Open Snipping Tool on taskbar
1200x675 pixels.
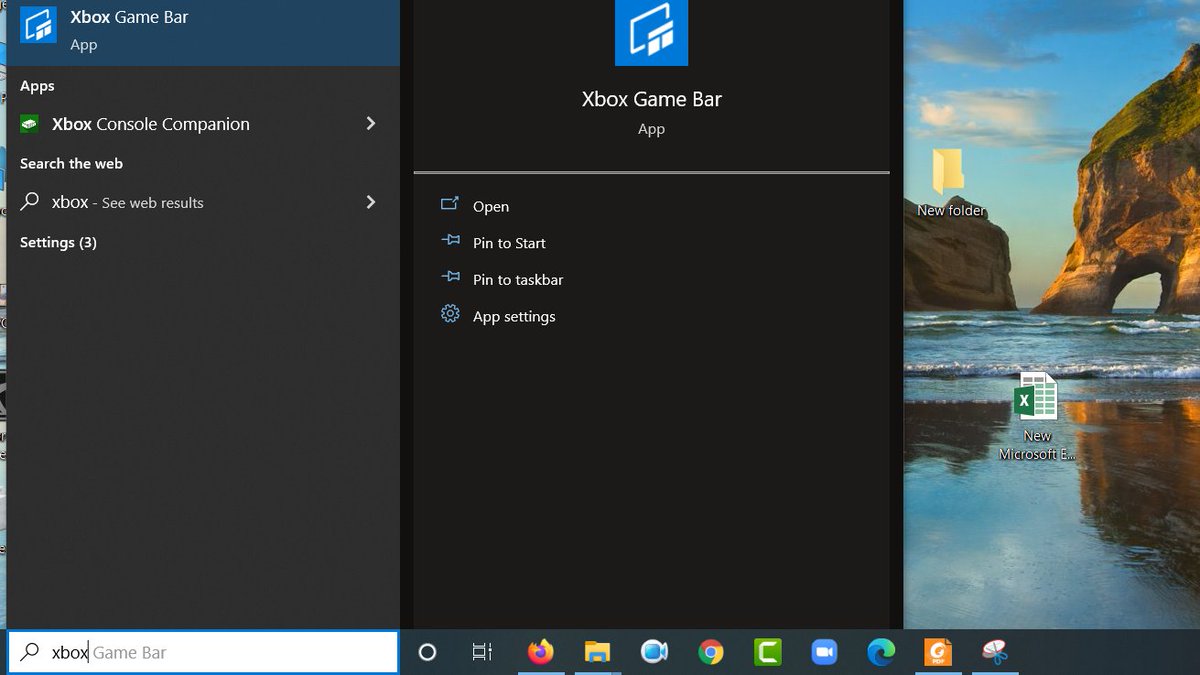tap(995, 652)
